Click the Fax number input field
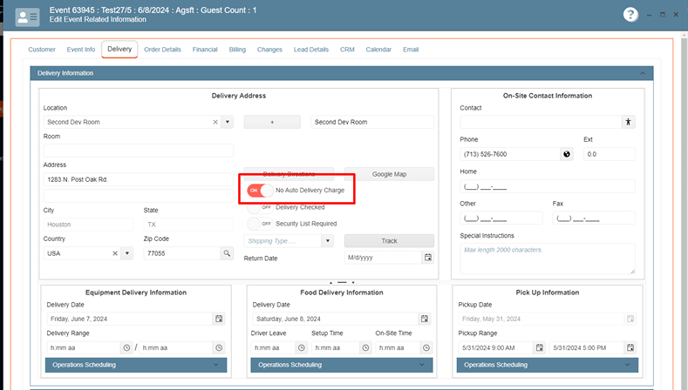 click(x=594, y=218)
